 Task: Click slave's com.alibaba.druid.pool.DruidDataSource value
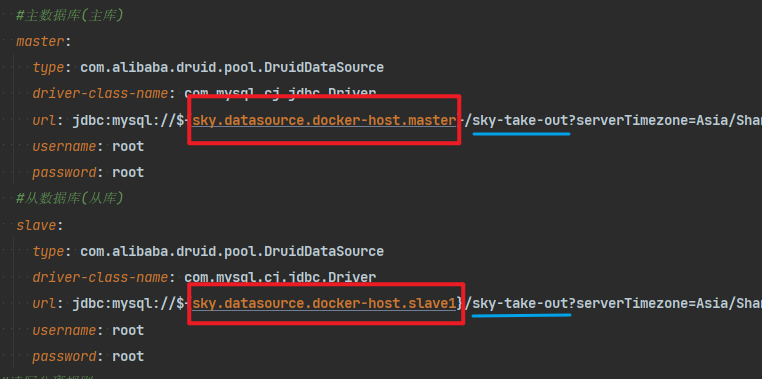[x=232, y=251]
